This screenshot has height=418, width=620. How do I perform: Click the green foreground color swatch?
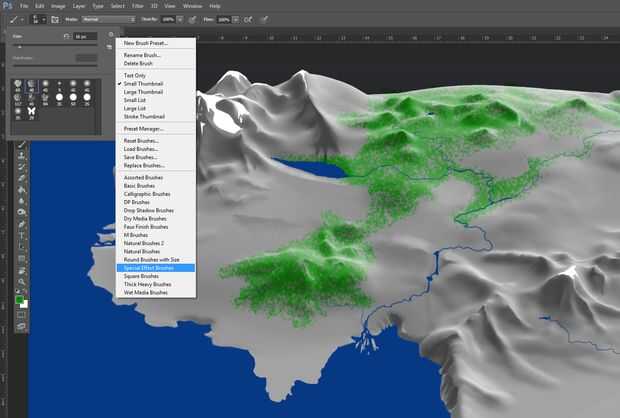click(19, 297)
